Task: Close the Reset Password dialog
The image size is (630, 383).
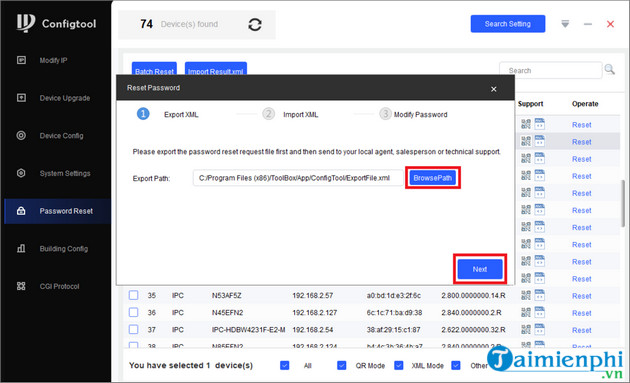Action: pos(493,89)
